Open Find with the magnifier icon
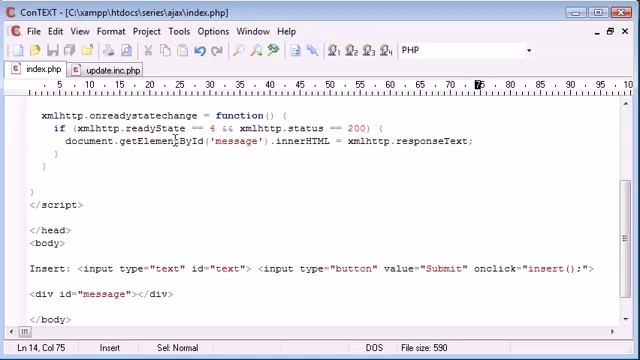 [239, 50]
